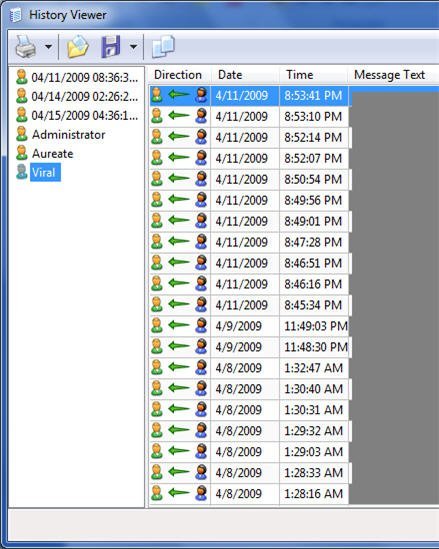This screenshot has width=439, height=549.
Task: Click the floppy disk save icon
Action: (x=111, y=46)
